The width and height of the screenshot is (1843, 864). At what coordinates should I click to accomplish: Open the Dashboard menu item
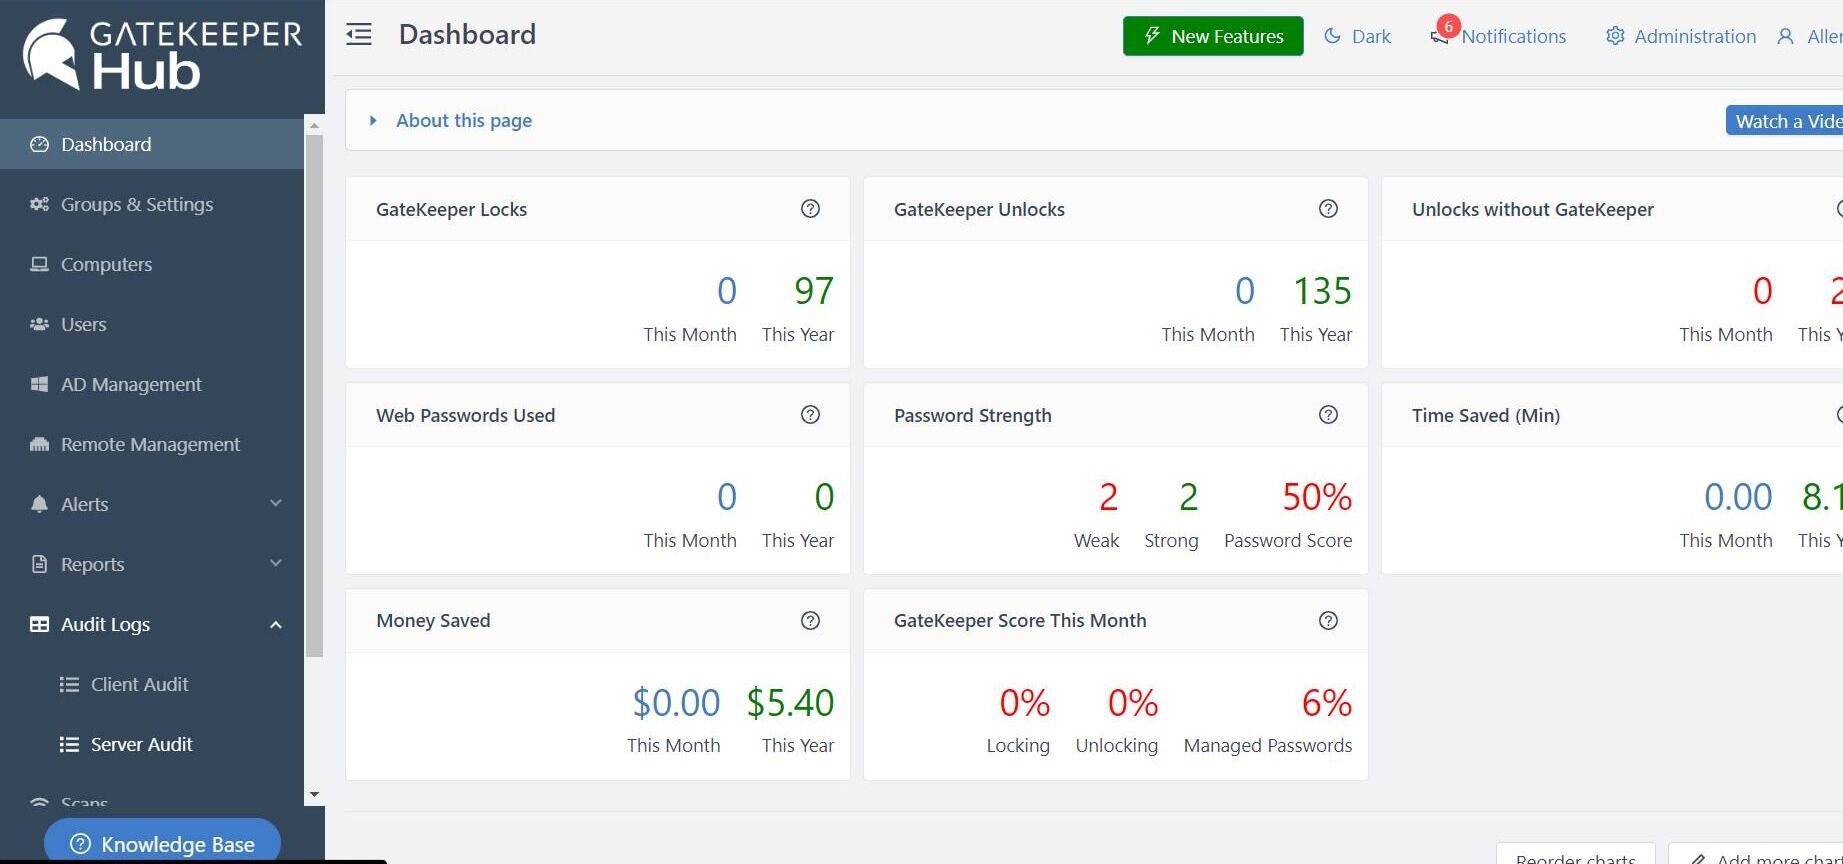[x=152, y=144]
